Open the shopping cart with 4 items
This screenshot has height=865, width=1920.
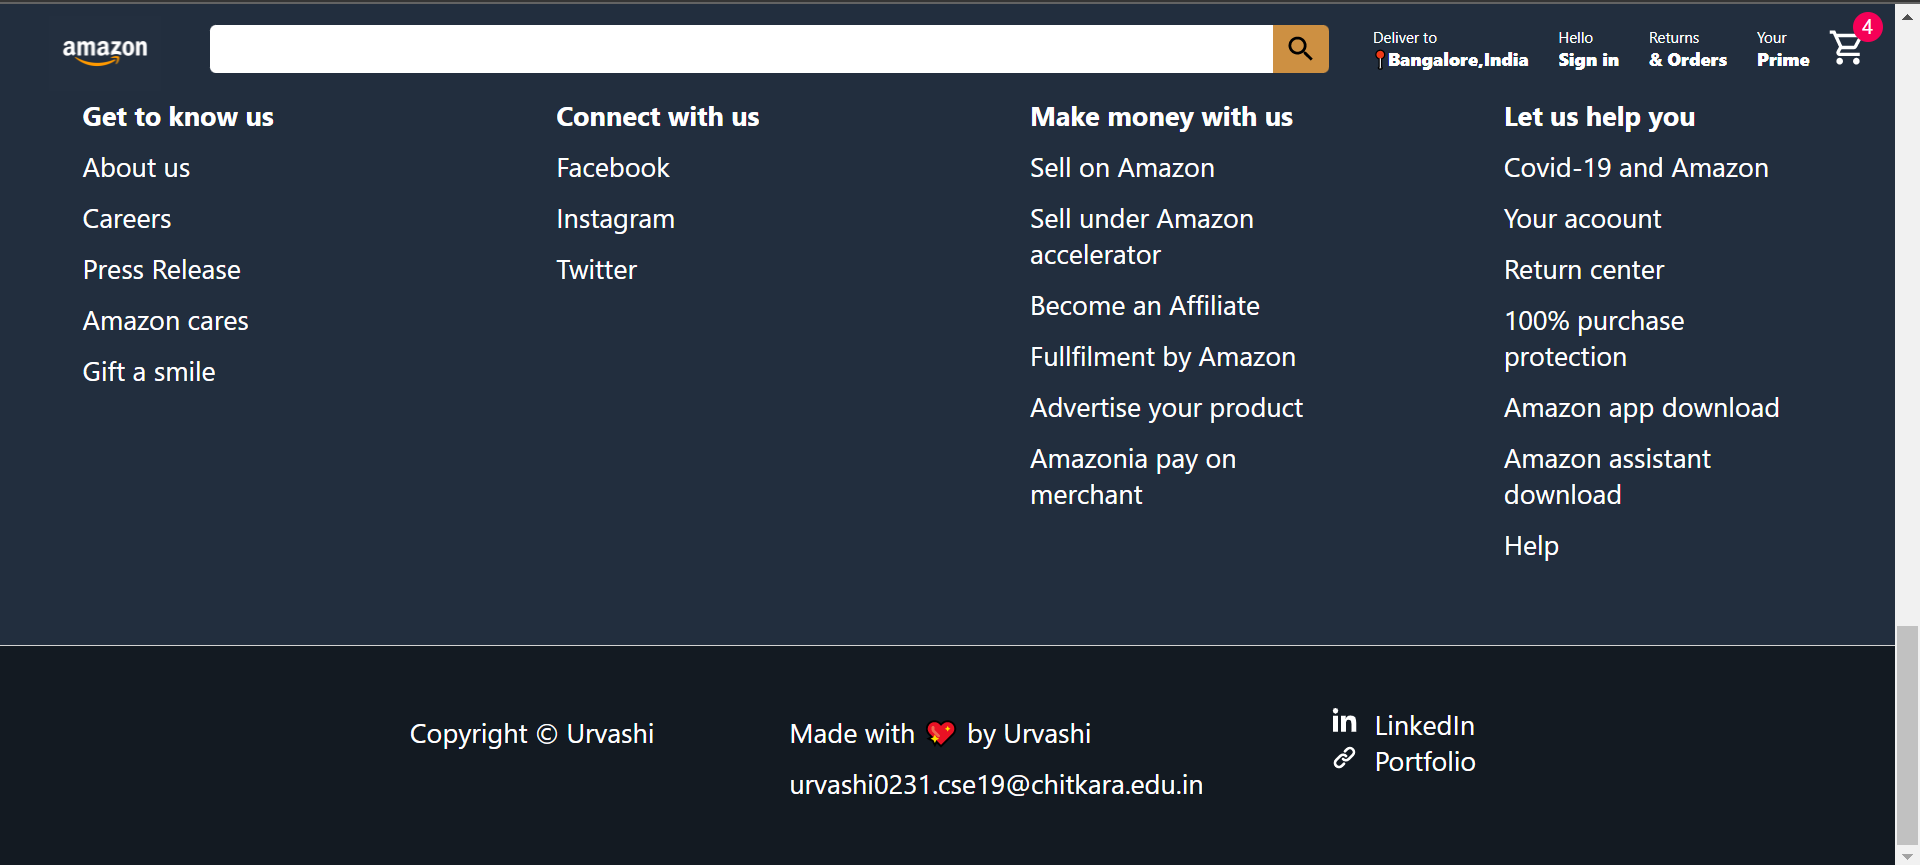[1845, 49]
